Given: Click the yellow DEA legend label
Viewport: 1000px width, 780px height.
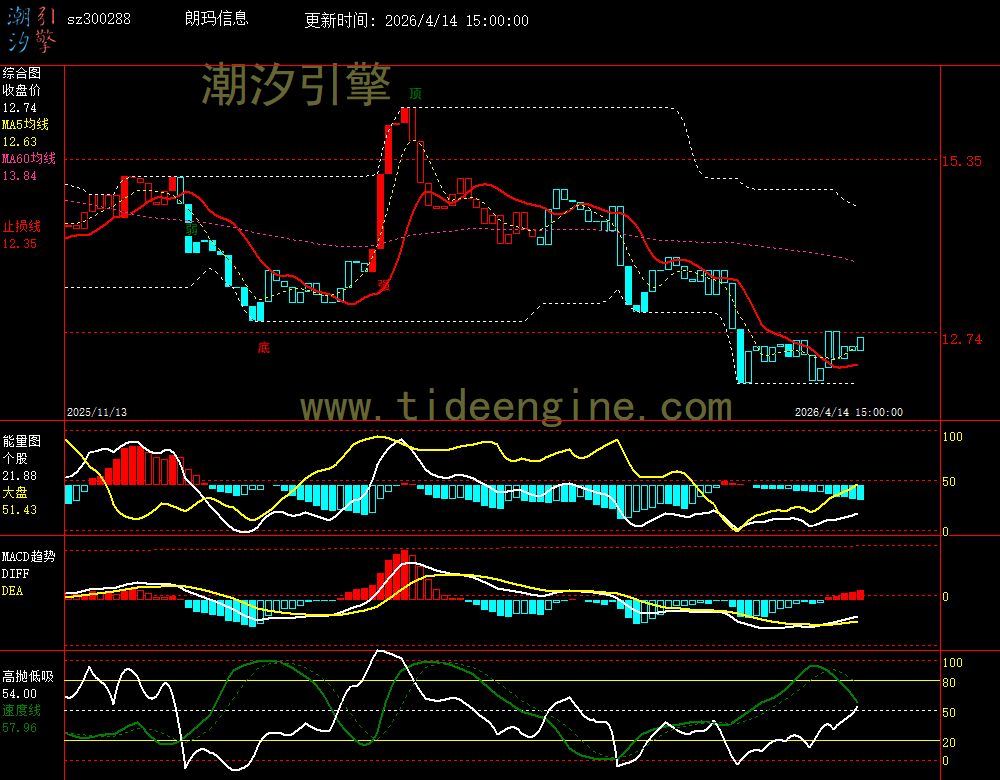Looking at the screenshot, I should (x=12, y=591).
